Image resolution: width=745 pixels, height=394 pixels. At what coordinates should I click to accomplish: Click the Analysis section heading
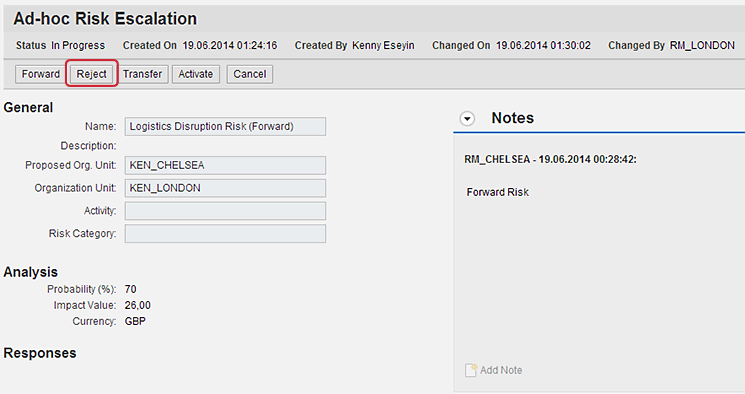tap(30, 272)
